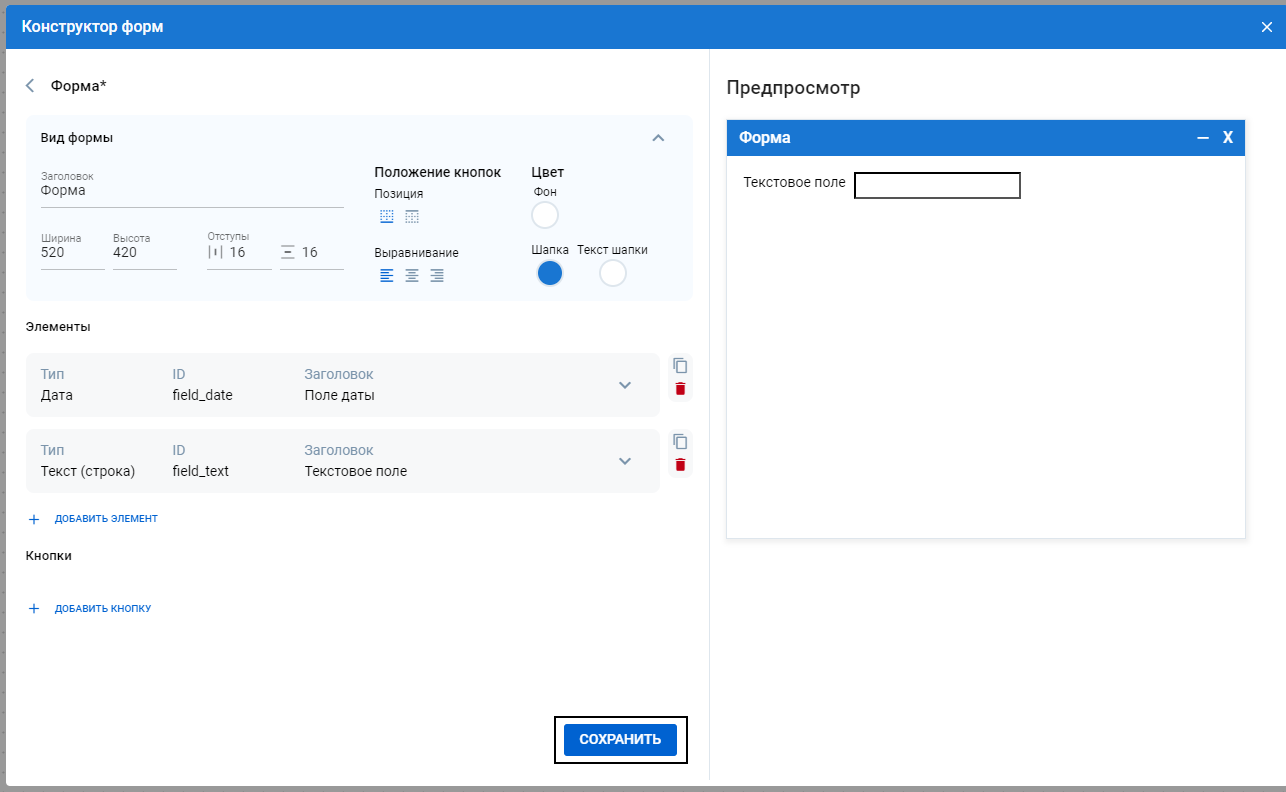Duplicate the Поле даты element
1286x792 pixels.
(680, 366)
